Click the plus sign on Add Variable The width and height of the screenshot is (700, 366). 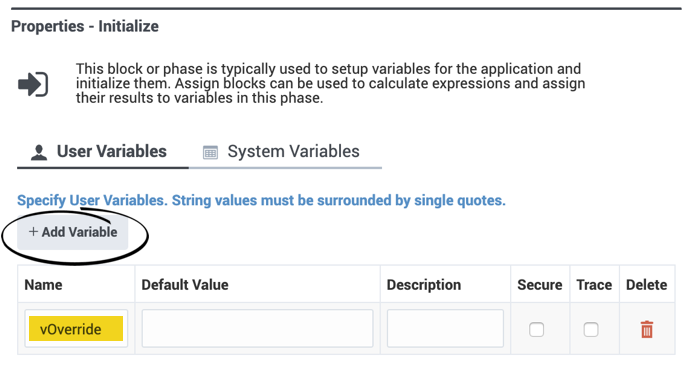[x=33, y=232]
